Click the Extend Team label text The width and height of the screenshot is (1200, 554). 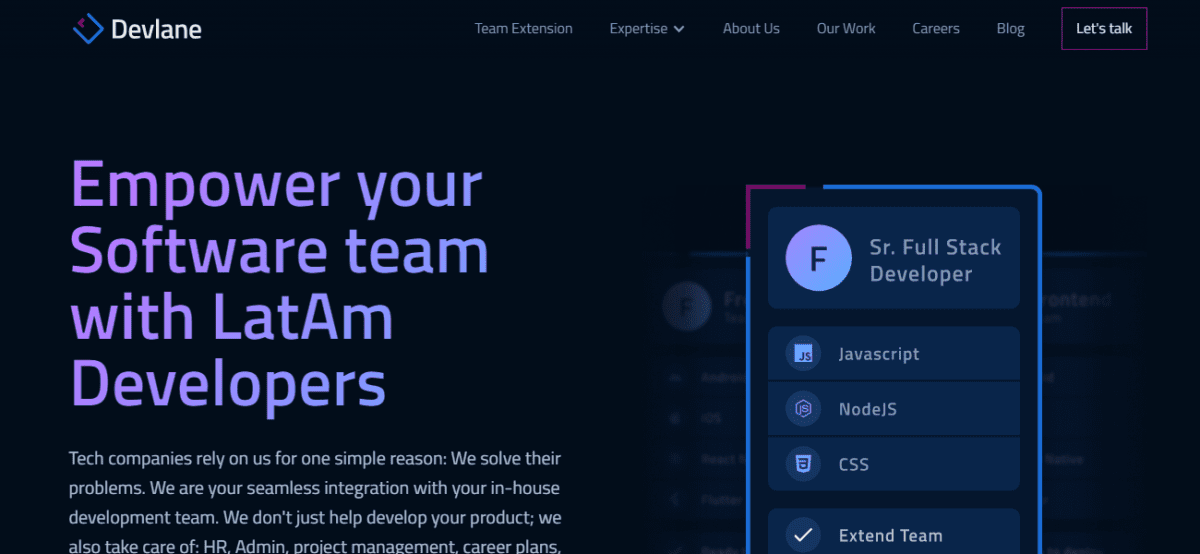pos(890,536)
